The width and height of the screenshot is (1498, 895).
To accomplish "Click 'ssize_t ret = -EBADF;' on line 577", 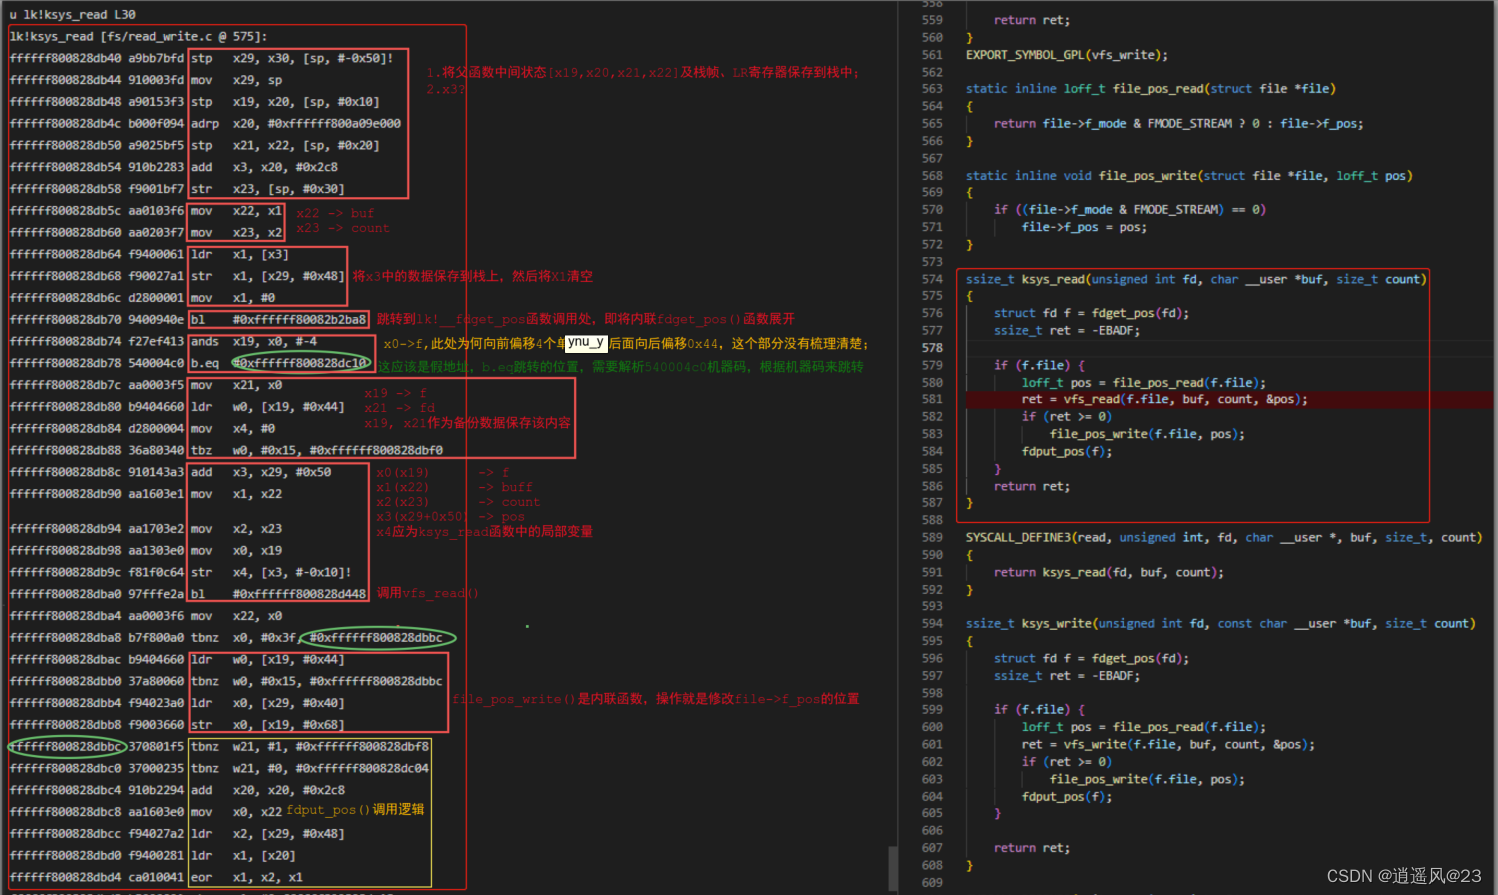I will 1066,331.
